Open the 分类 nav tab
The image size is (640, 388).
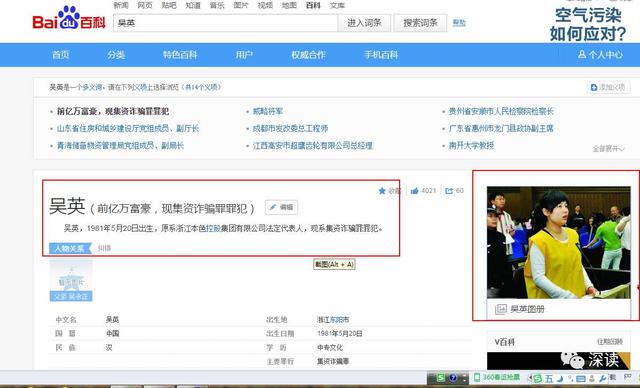[x=116, y=55]
